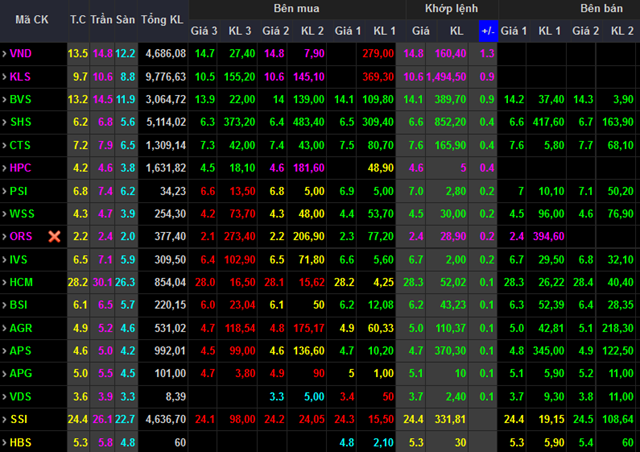Image resolution: width=640 pixels, height=452 pixels.
Task: Click the T.C reference price header
Action: [78, 19]
